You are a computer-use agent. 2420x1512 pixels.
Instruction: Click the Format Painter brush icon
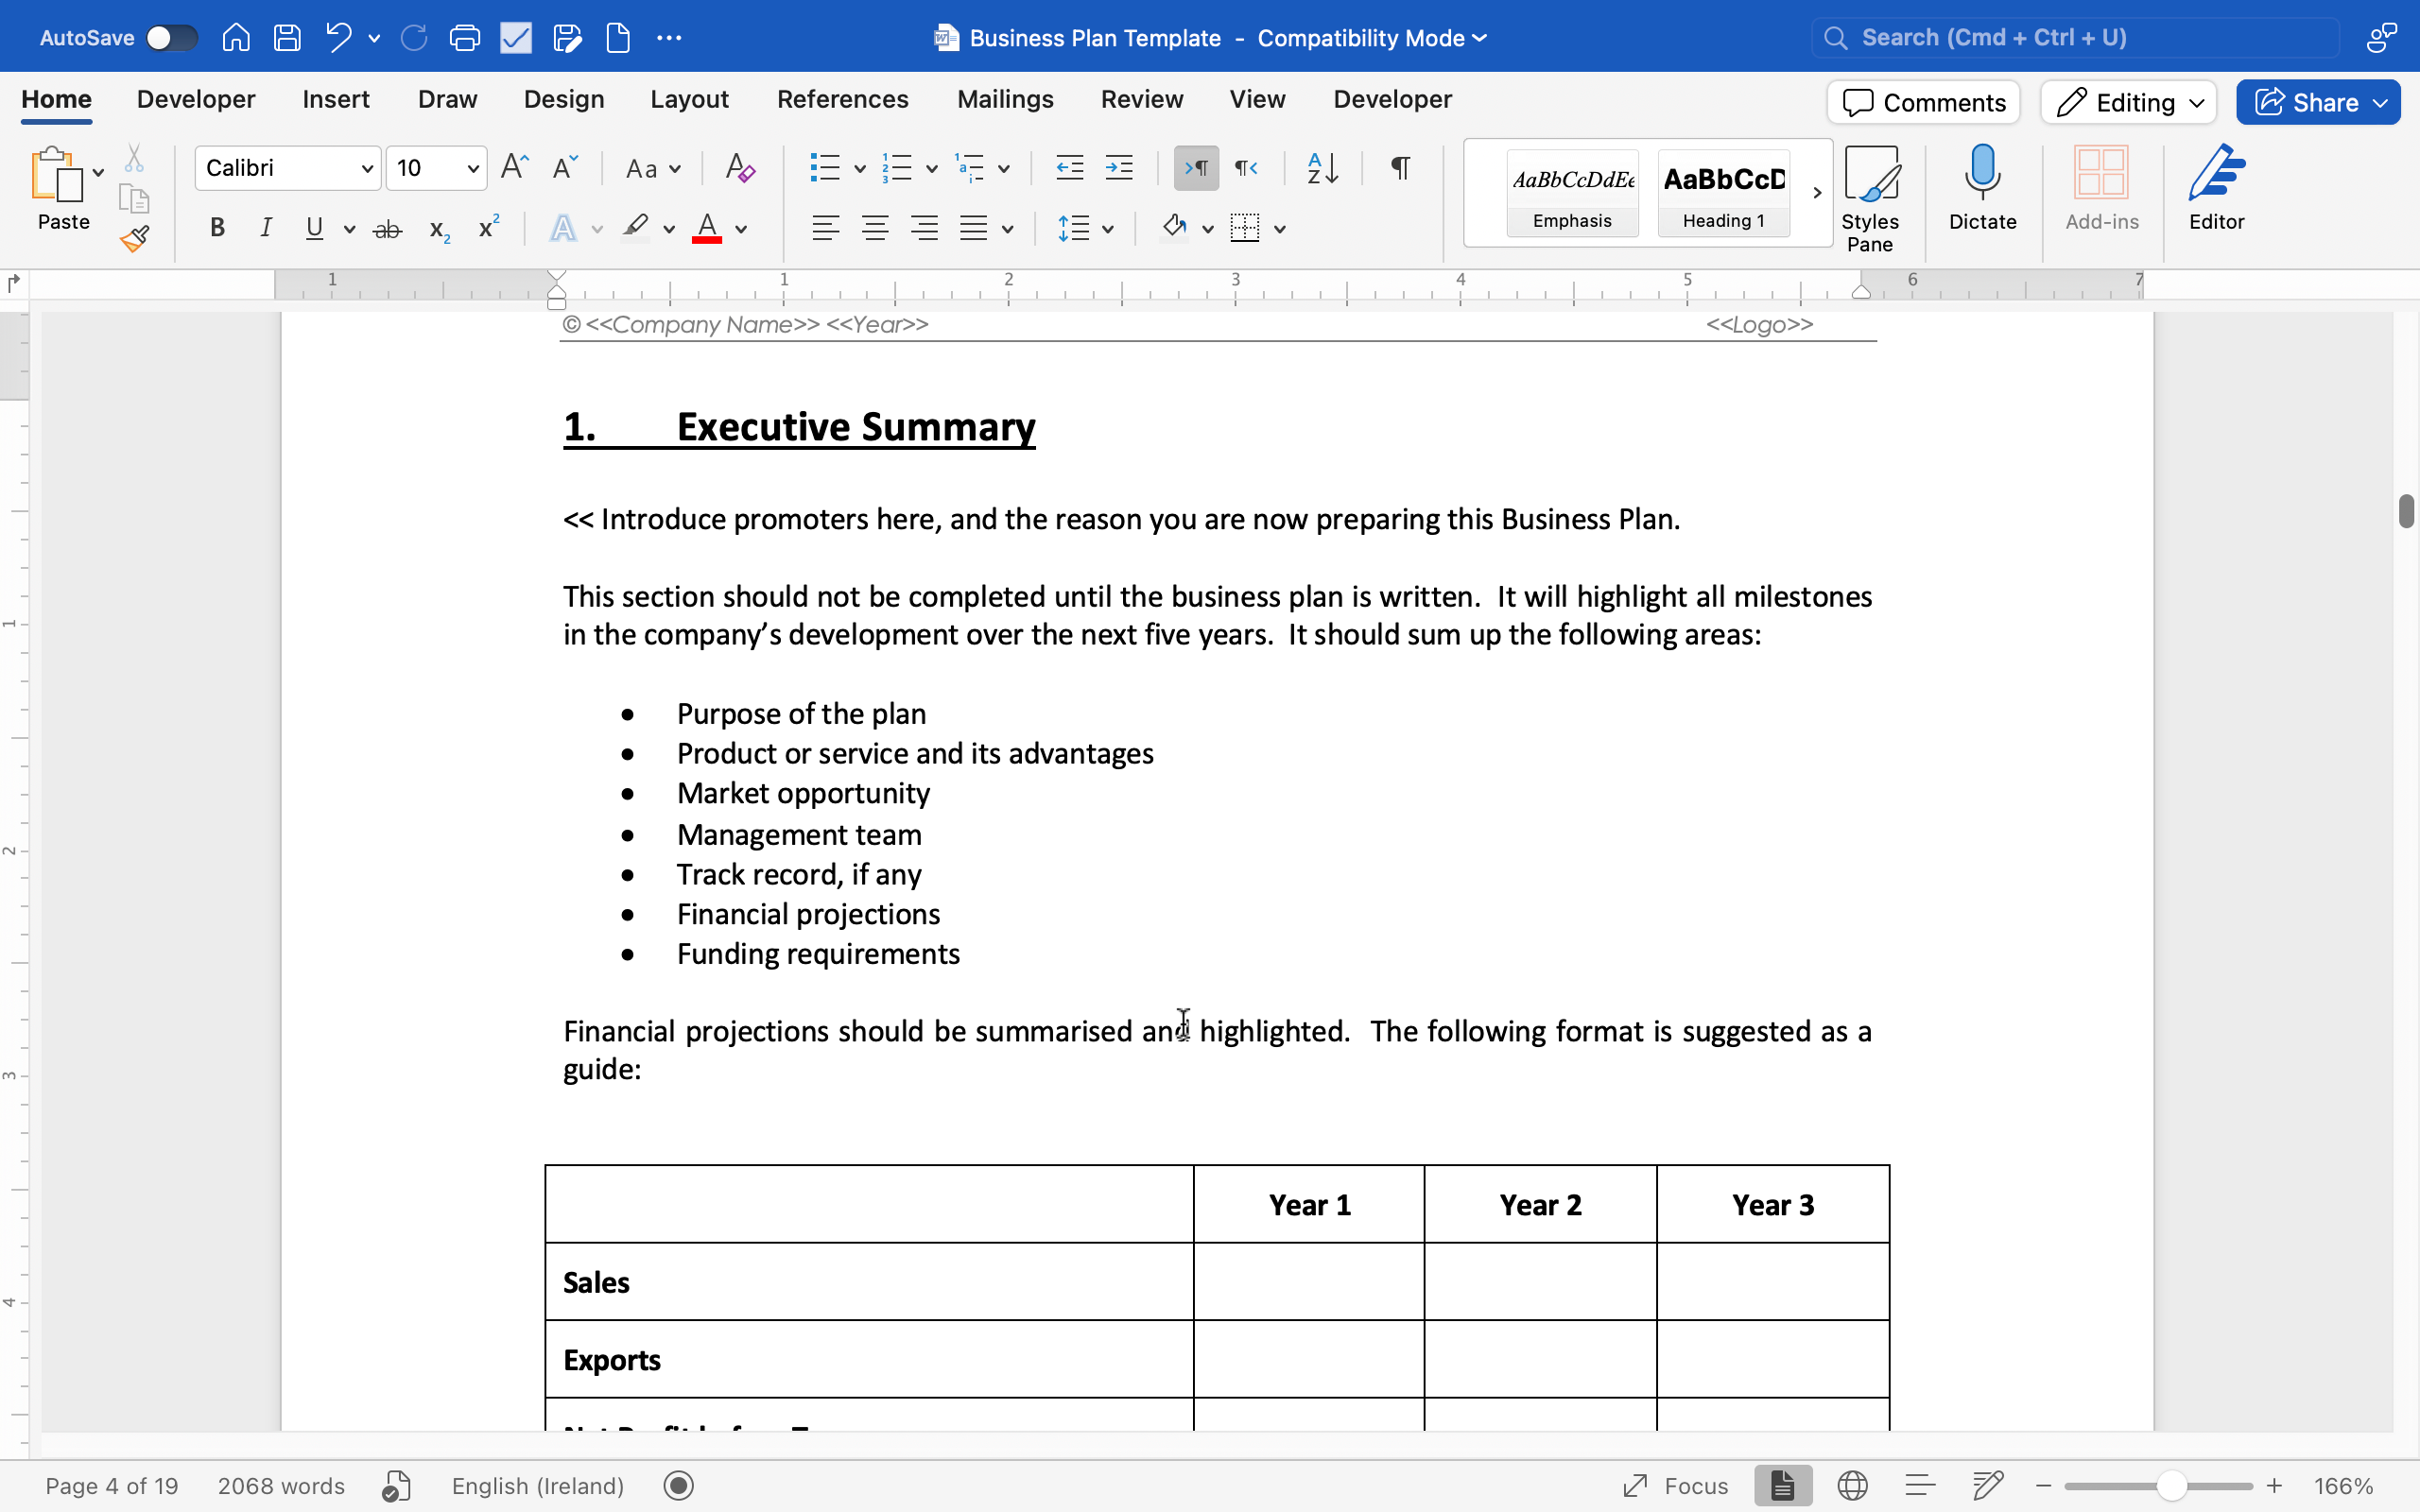134,238
